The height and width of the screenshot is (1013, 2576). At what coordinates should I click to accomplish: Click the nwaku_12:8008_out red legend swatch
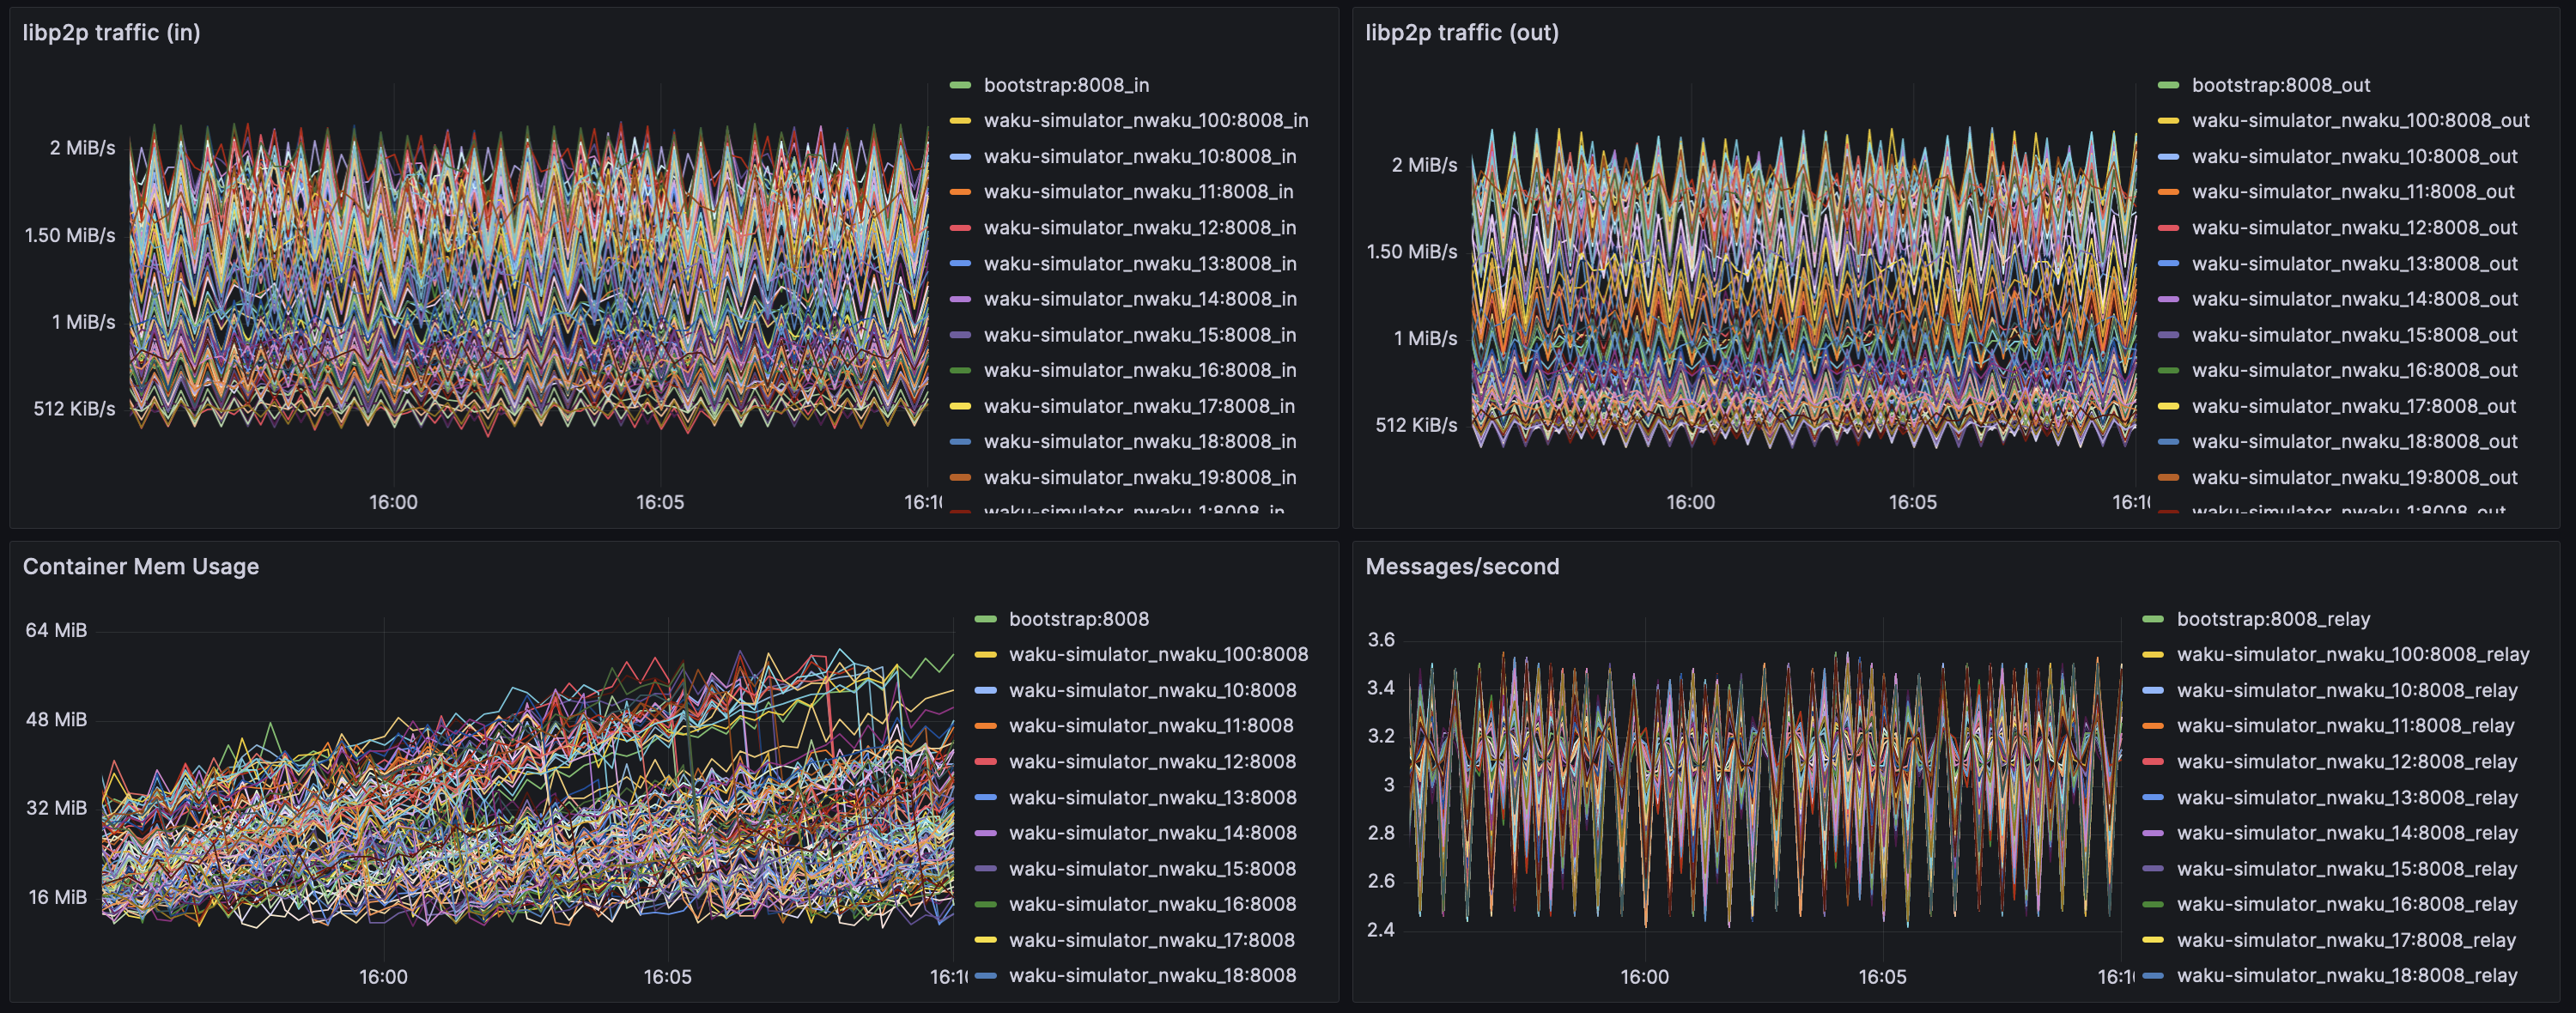[2168, 228]
